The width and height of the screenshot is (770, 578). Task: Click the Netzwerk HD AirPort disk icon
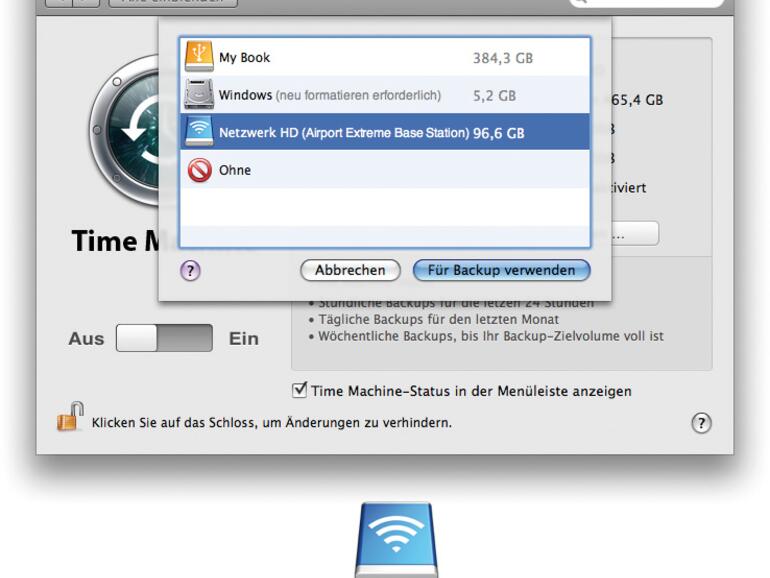199,132
